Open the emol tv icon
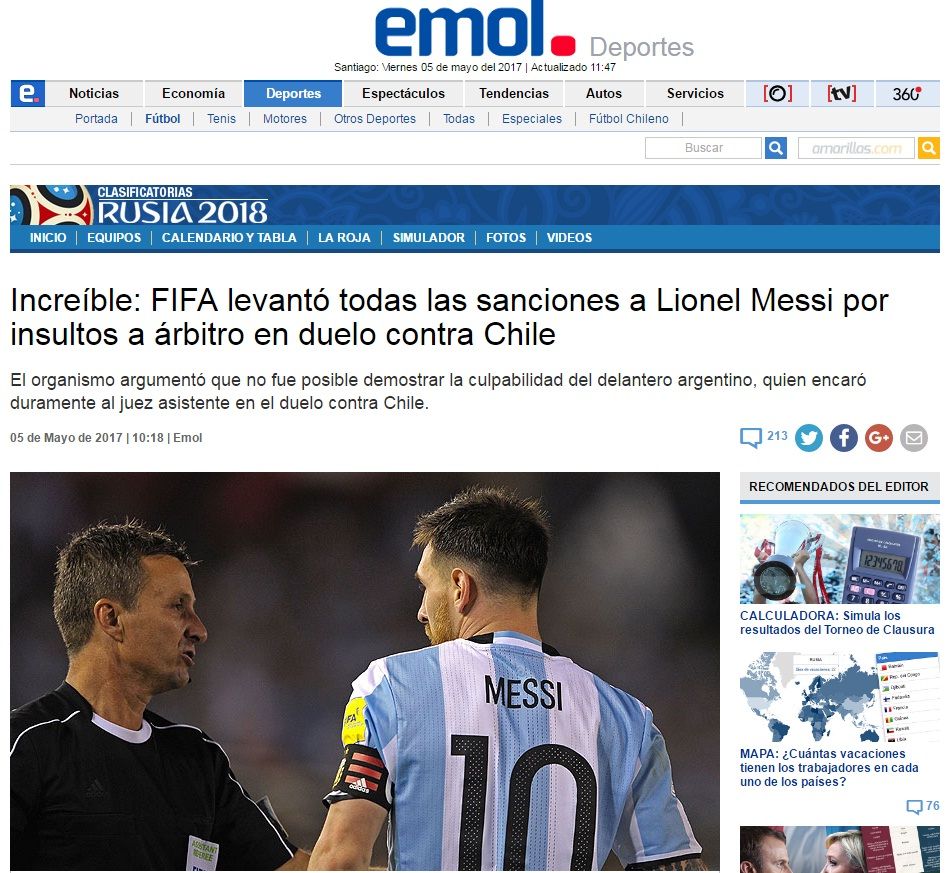The width and height of the screenshot is (952, 873). (842, 93)
